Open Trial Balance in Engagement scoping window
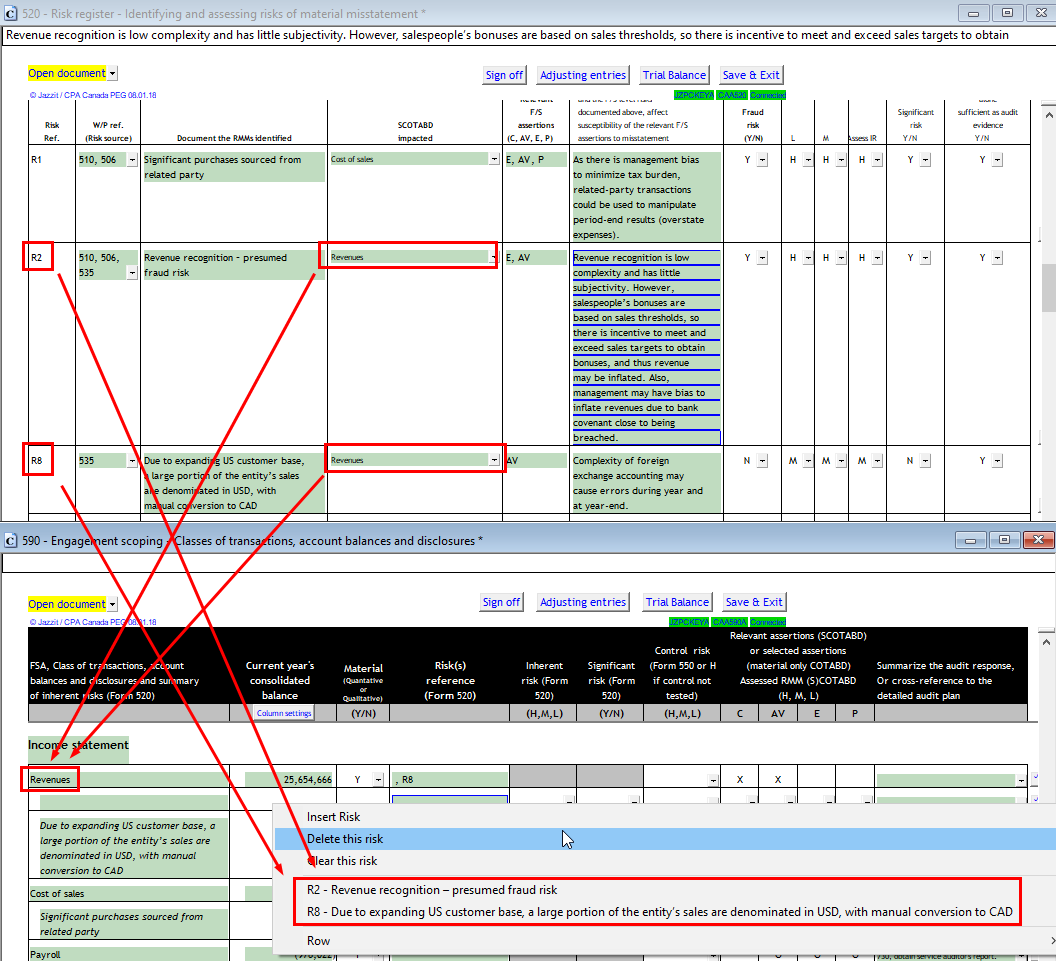Image resolution: width=1056 pixels, height=961 pixels. point(677,602)
